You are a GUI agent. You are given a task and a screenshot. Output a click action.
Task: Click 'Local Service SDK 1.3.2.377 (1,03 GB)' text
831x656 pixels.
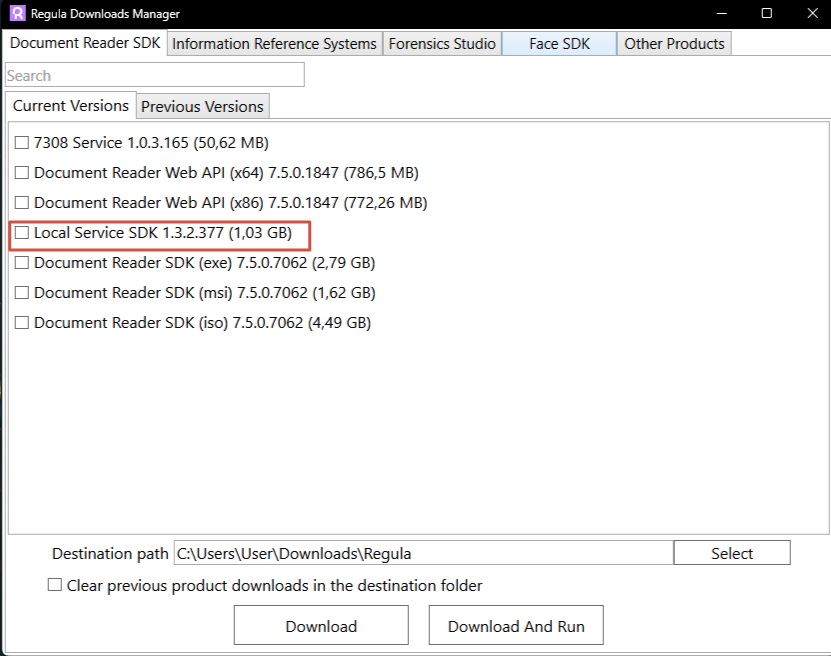pos(163,233)
